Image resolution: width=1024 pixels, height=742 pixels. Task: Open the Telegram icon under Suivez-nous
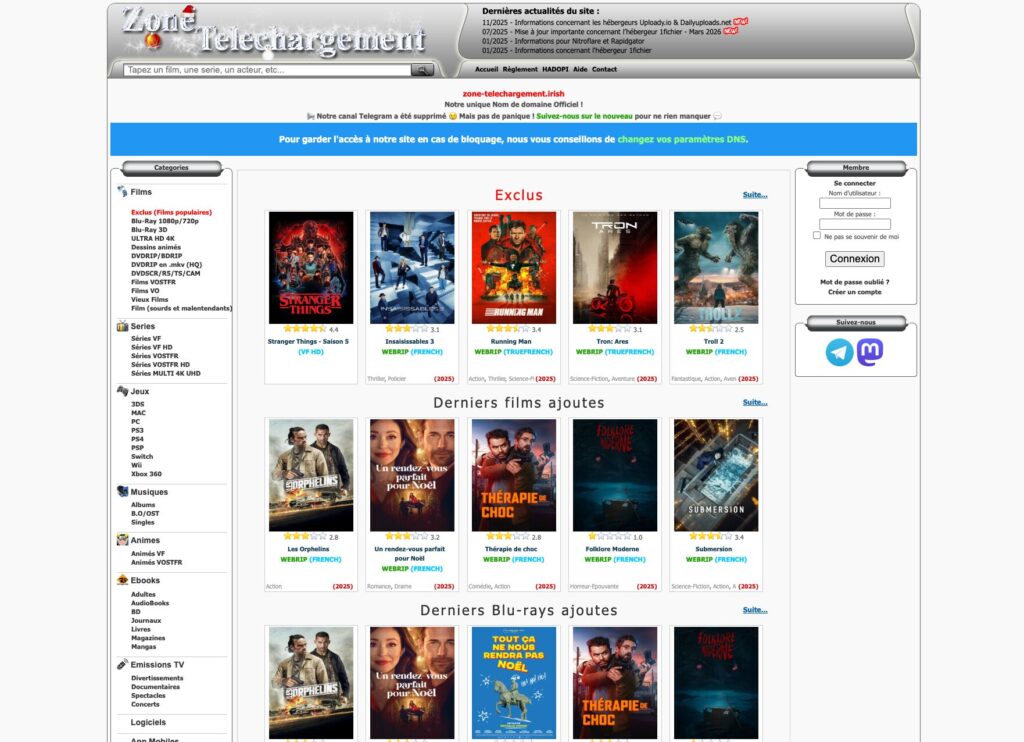point(839,352)
